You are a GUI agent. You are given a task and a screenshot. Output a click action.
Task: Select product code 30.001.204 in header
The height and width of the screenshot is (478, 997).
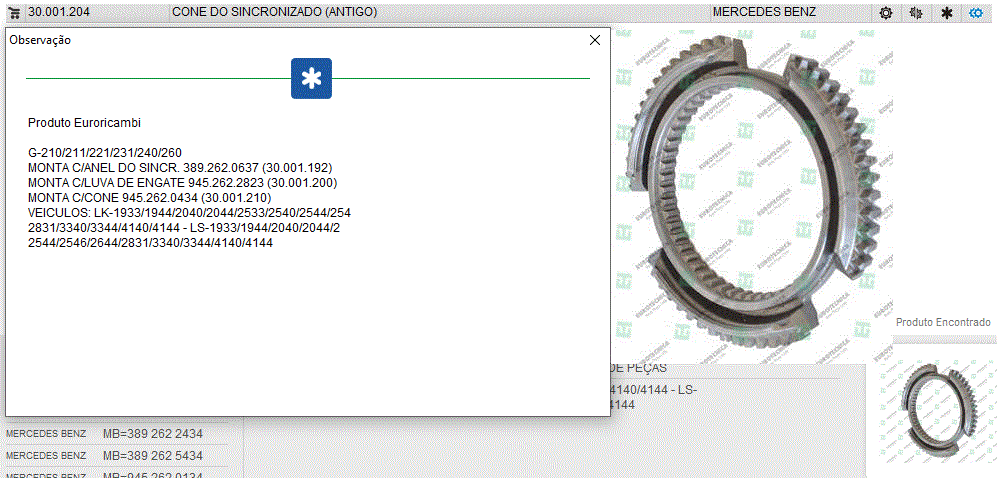coord(60,12)
